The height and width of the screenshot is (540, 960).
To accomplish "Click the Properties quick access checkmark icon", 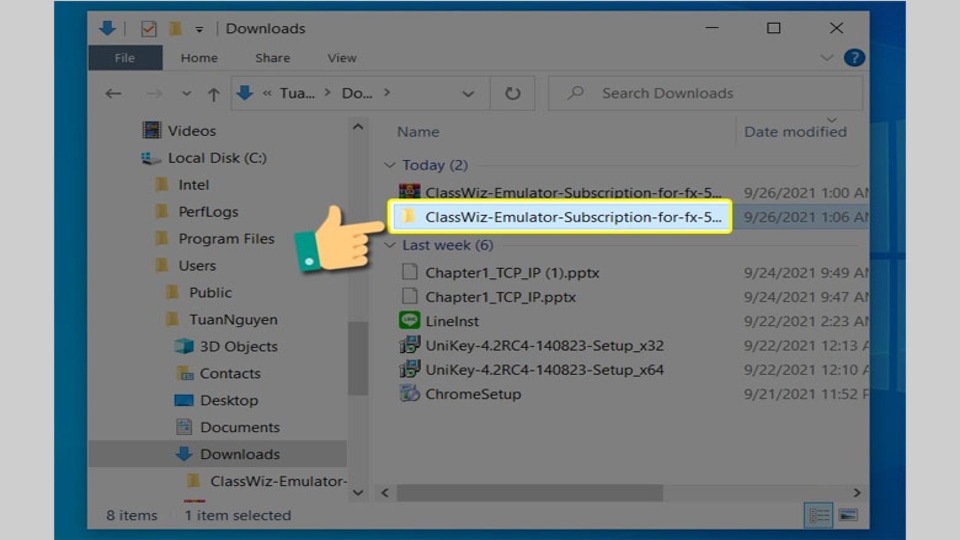I will tap(148, 28).
